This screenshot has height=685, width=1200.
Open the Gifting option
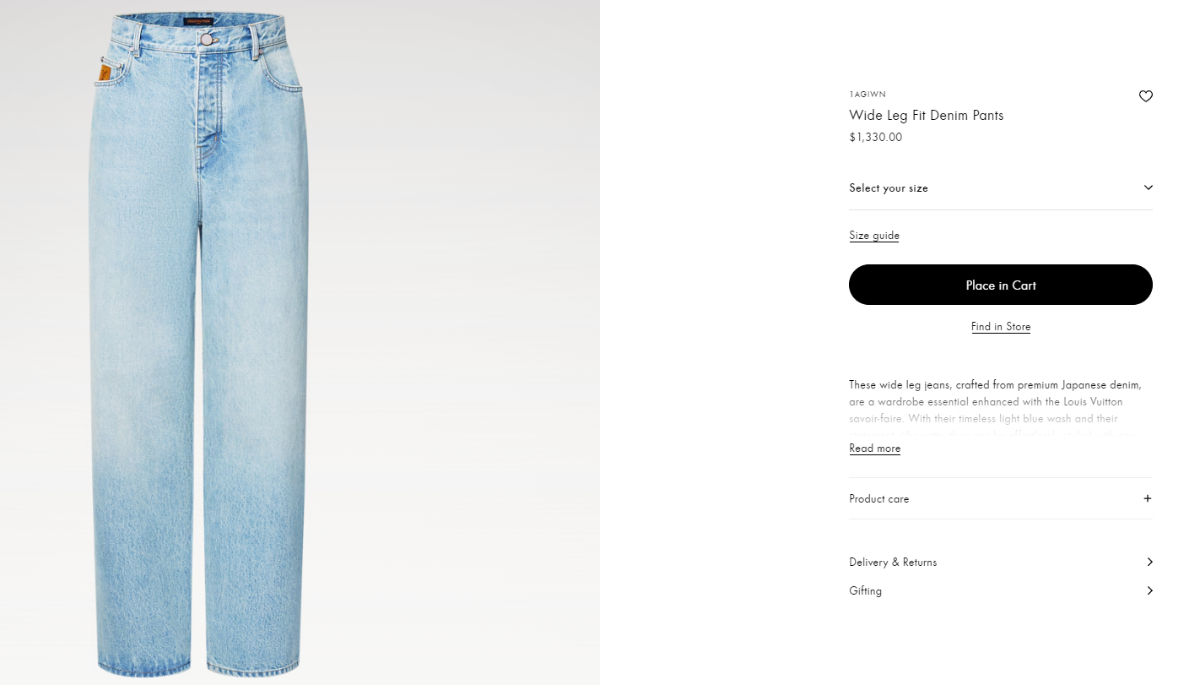click(x=1000, y=590)
